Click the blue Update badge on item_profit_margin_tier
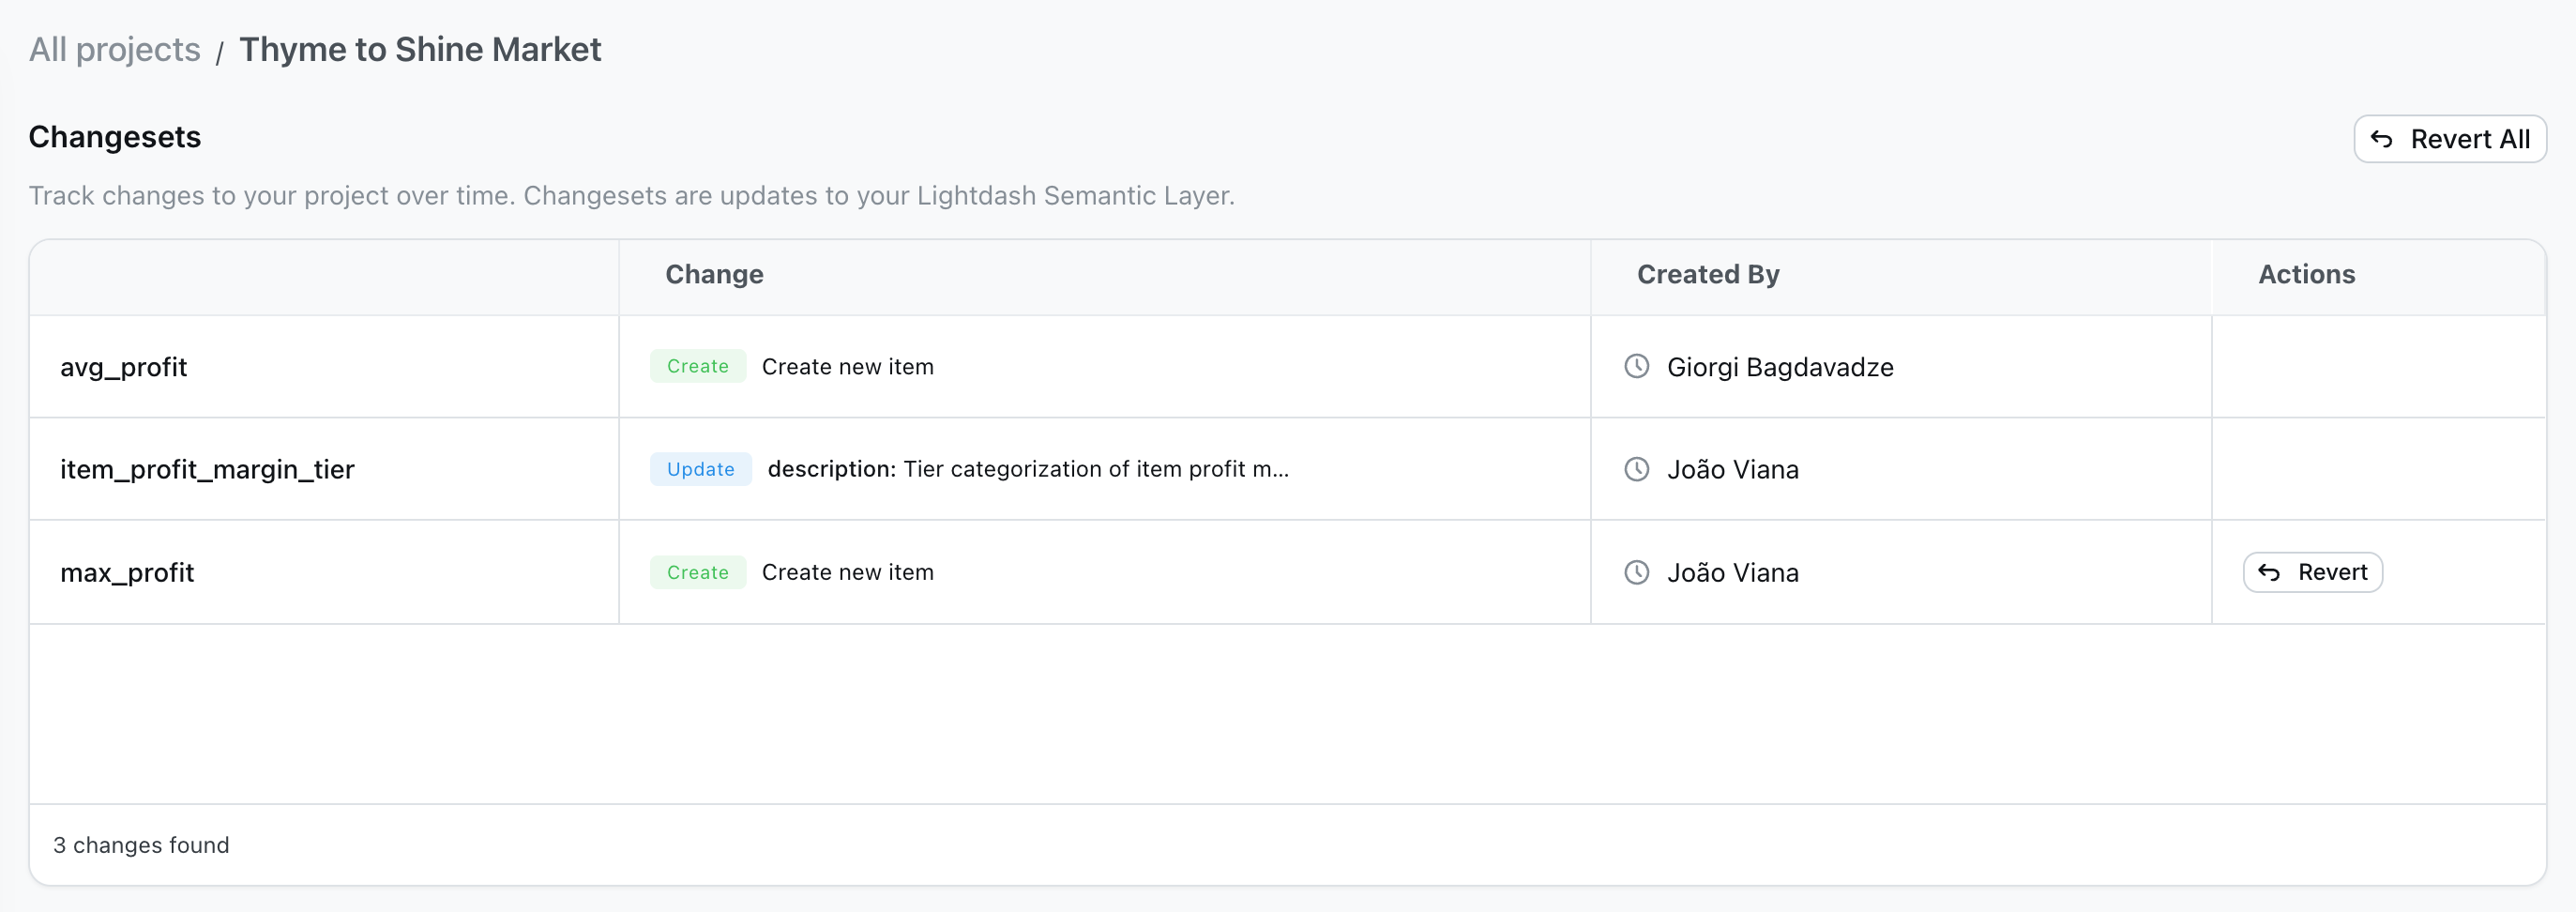This screenshot has height=912, width=2576. point(700,469)
